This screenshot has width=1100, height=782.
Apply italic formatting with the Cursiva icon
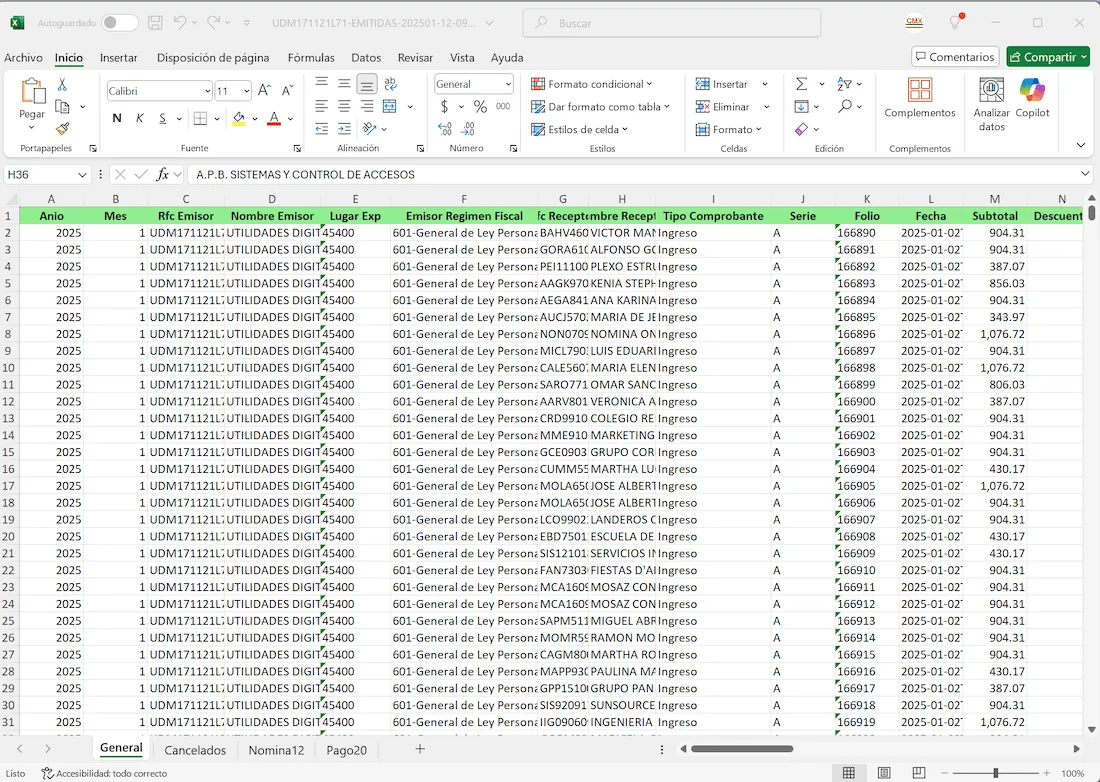pos(140,118)
